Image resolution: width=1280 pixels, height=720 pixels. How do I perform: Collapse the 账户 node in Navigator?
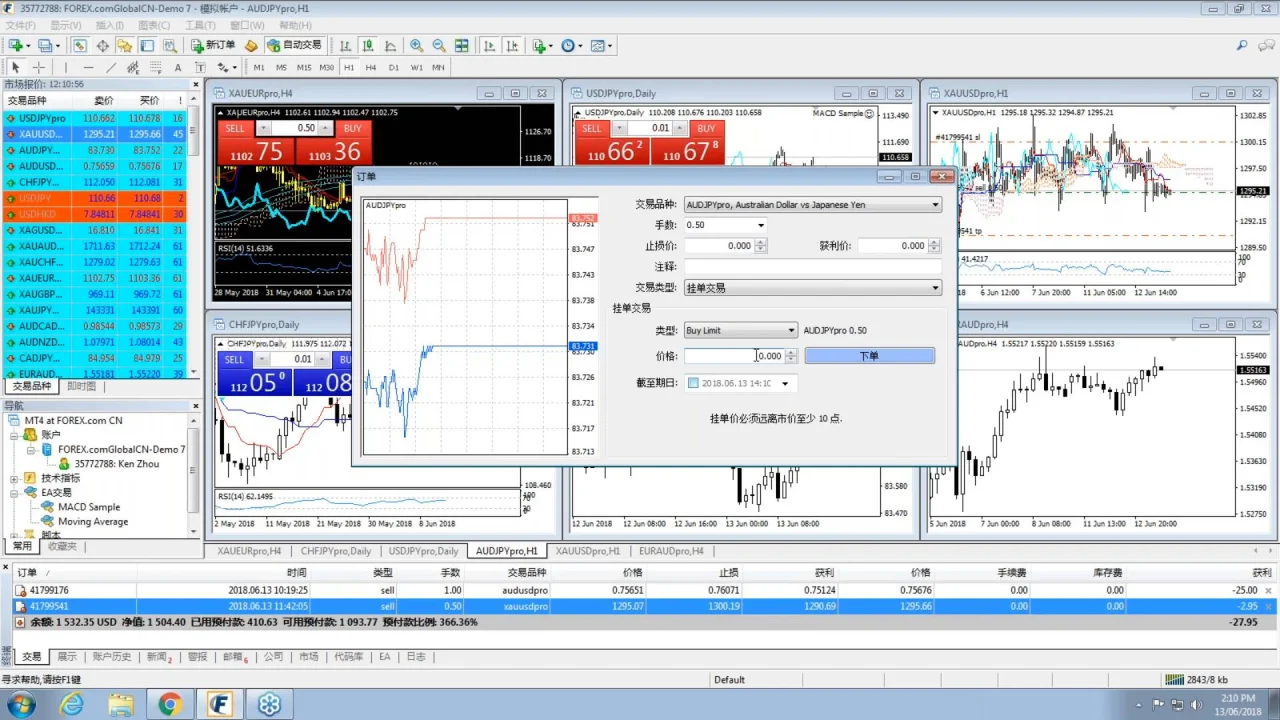(15, 435)
